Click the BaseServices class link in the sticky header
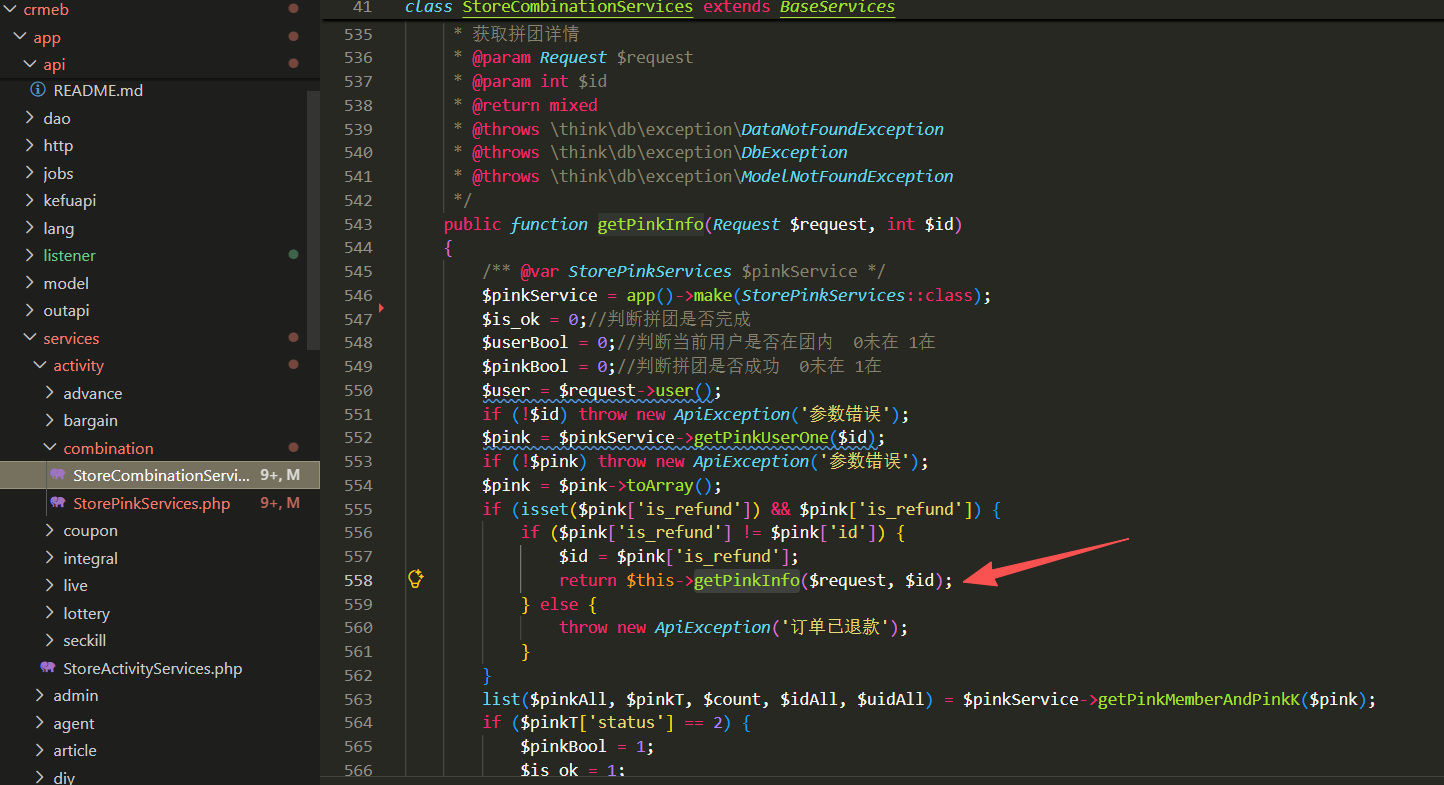 point(837,8)
